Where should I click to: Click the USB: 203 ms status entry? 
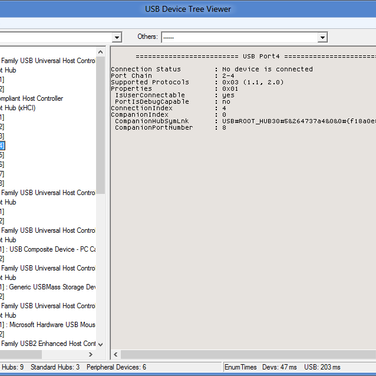coord(322,367)
